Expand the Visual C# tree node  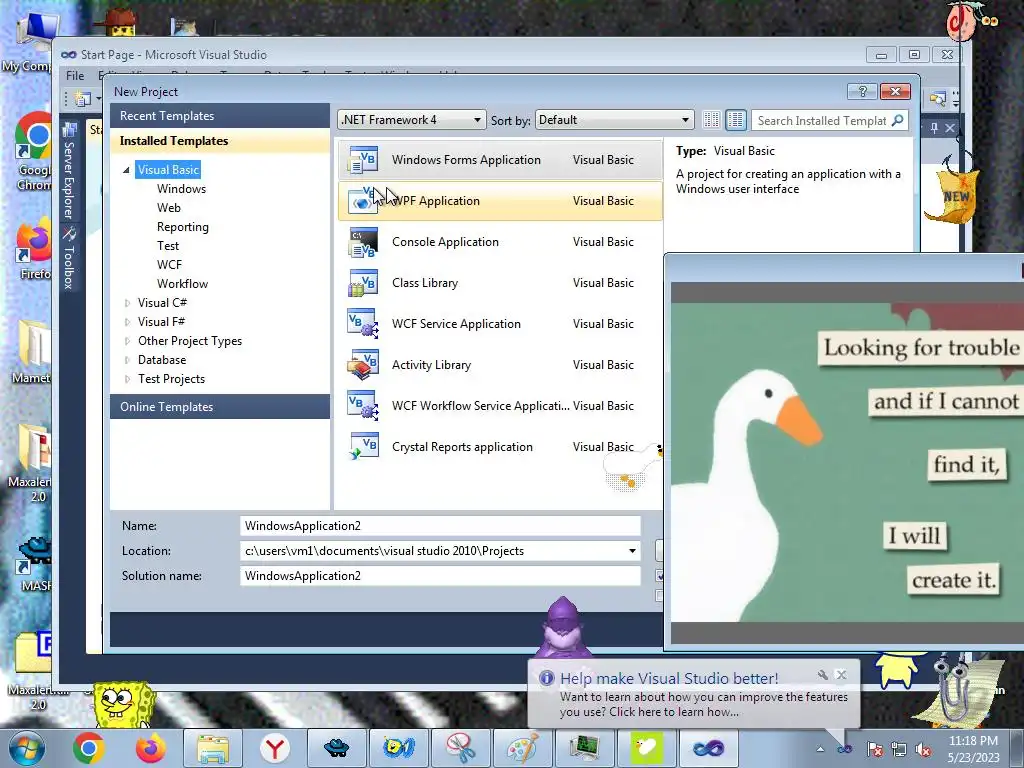(x=127, y=303)
